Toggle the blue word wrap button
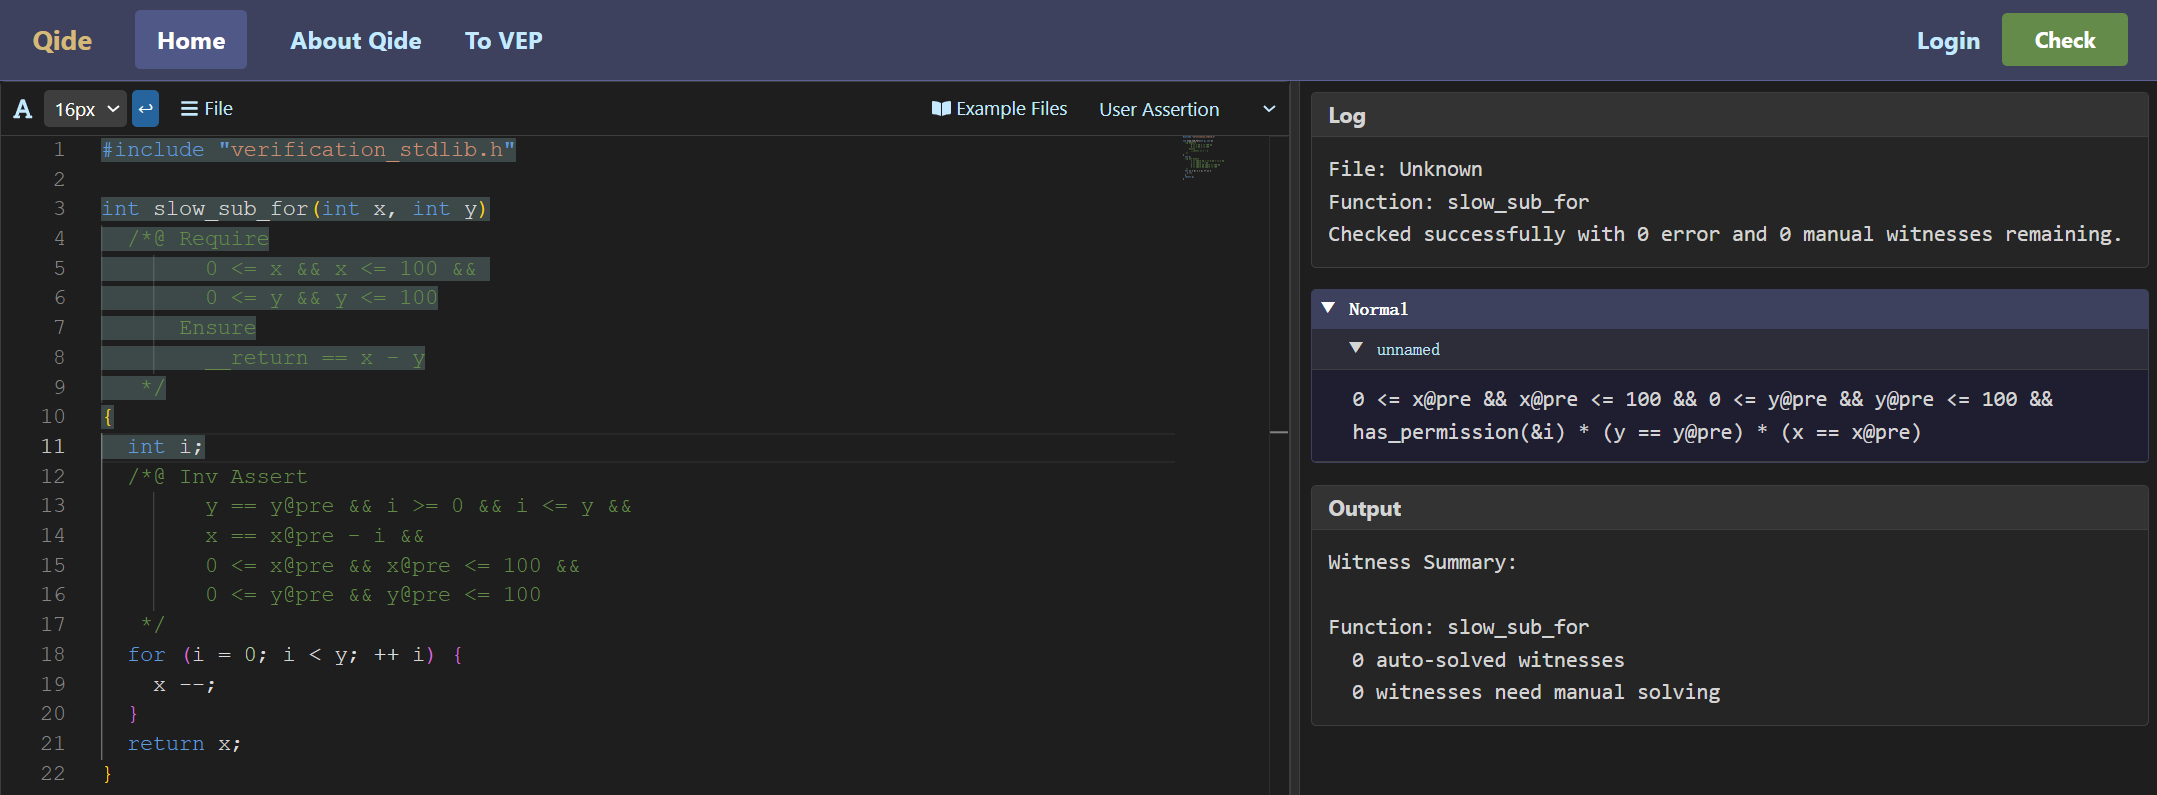 point(146,109)
